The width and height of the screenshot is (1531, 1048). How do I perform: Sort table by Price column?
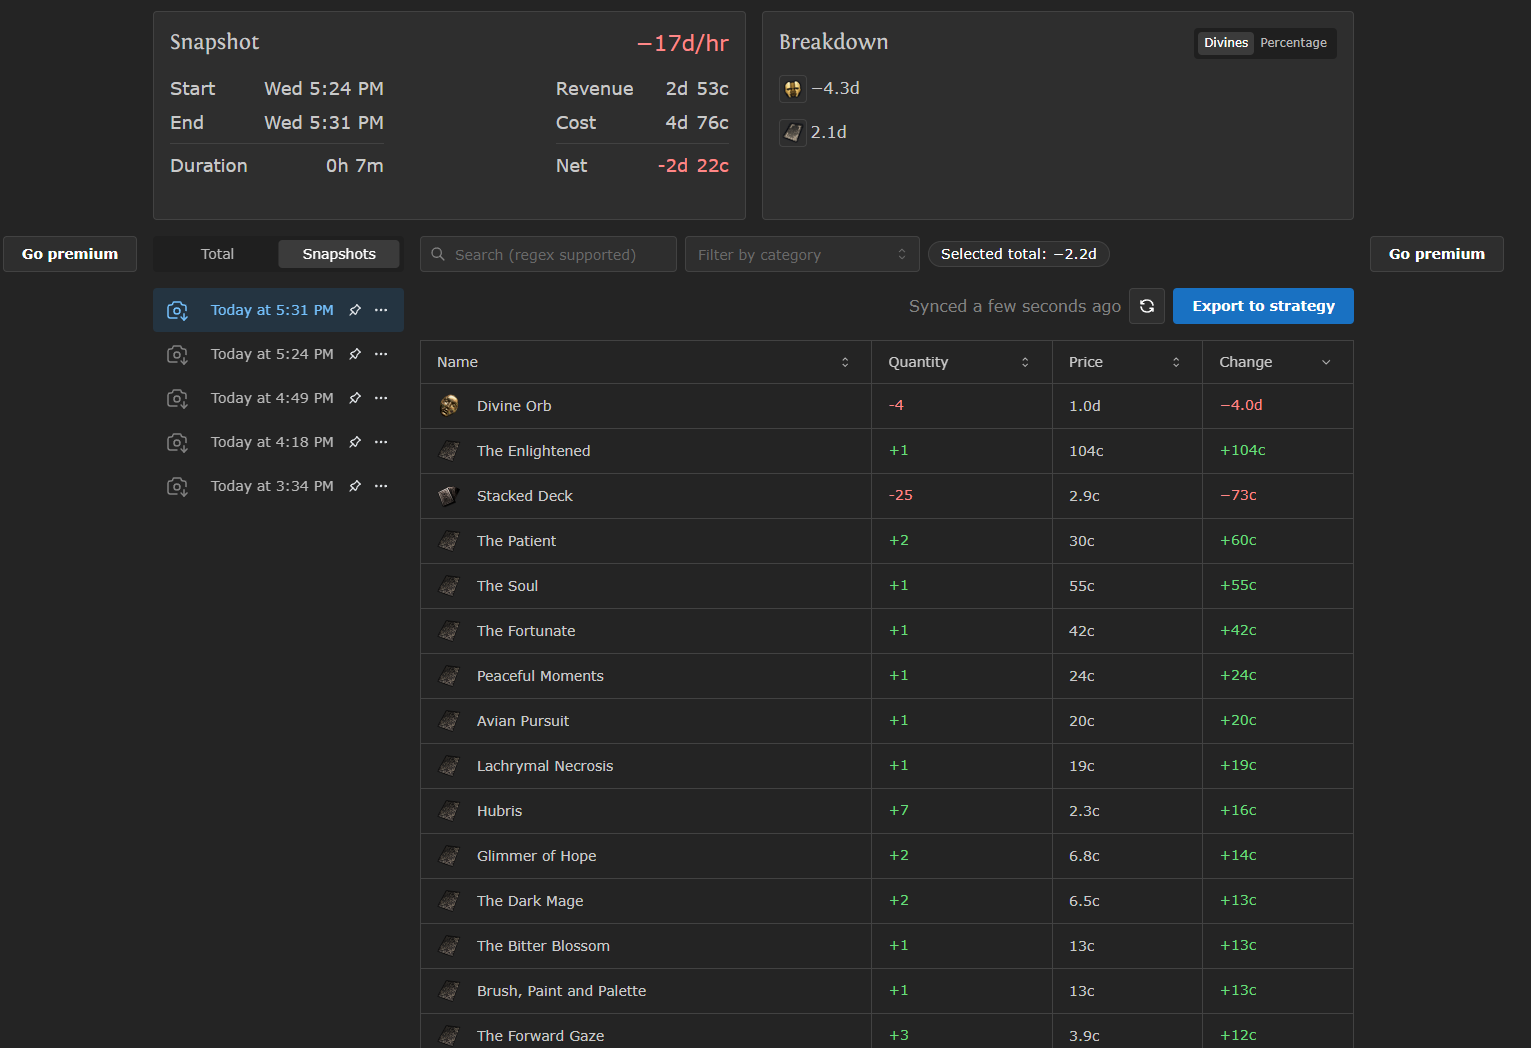(1127, 362)
